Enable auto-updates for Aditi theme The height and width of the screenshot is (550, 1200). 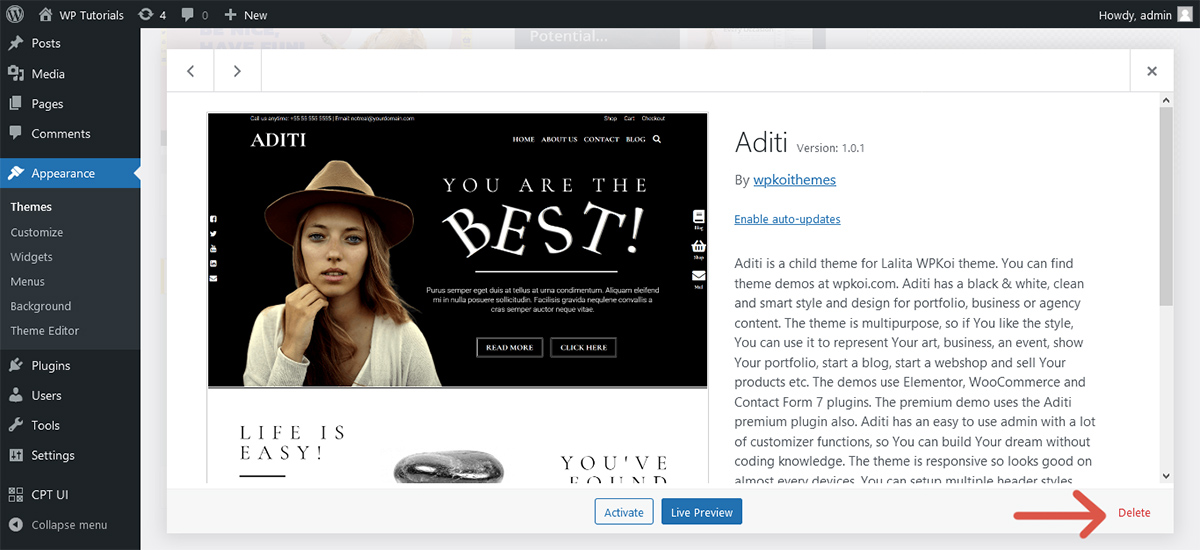pyautogui.click(x=787, y=219)
